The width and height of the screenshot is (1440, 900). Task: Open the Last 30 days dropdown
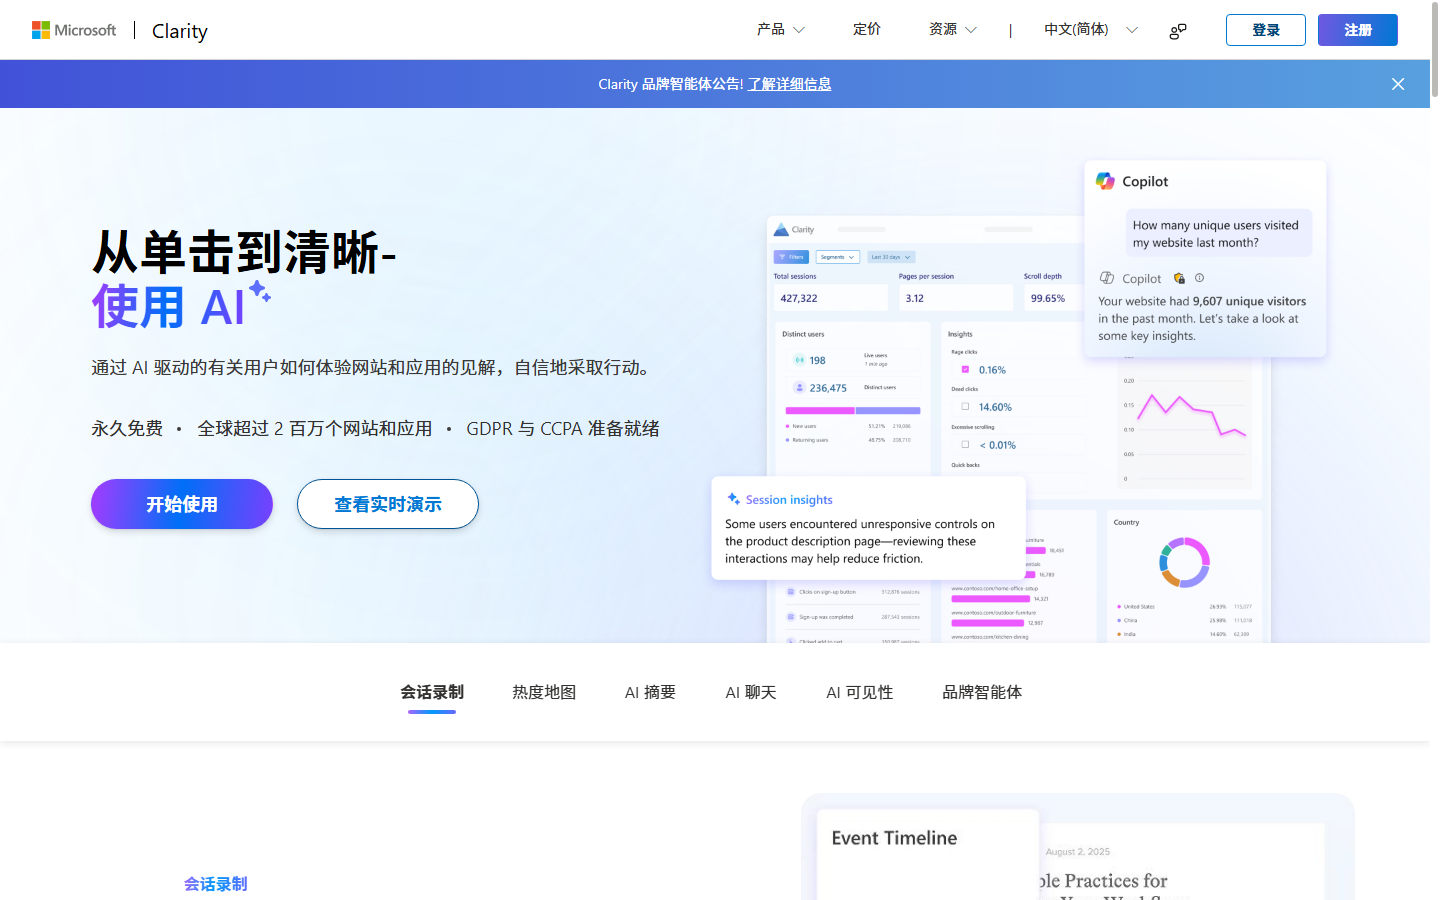[x=891, y=257]
